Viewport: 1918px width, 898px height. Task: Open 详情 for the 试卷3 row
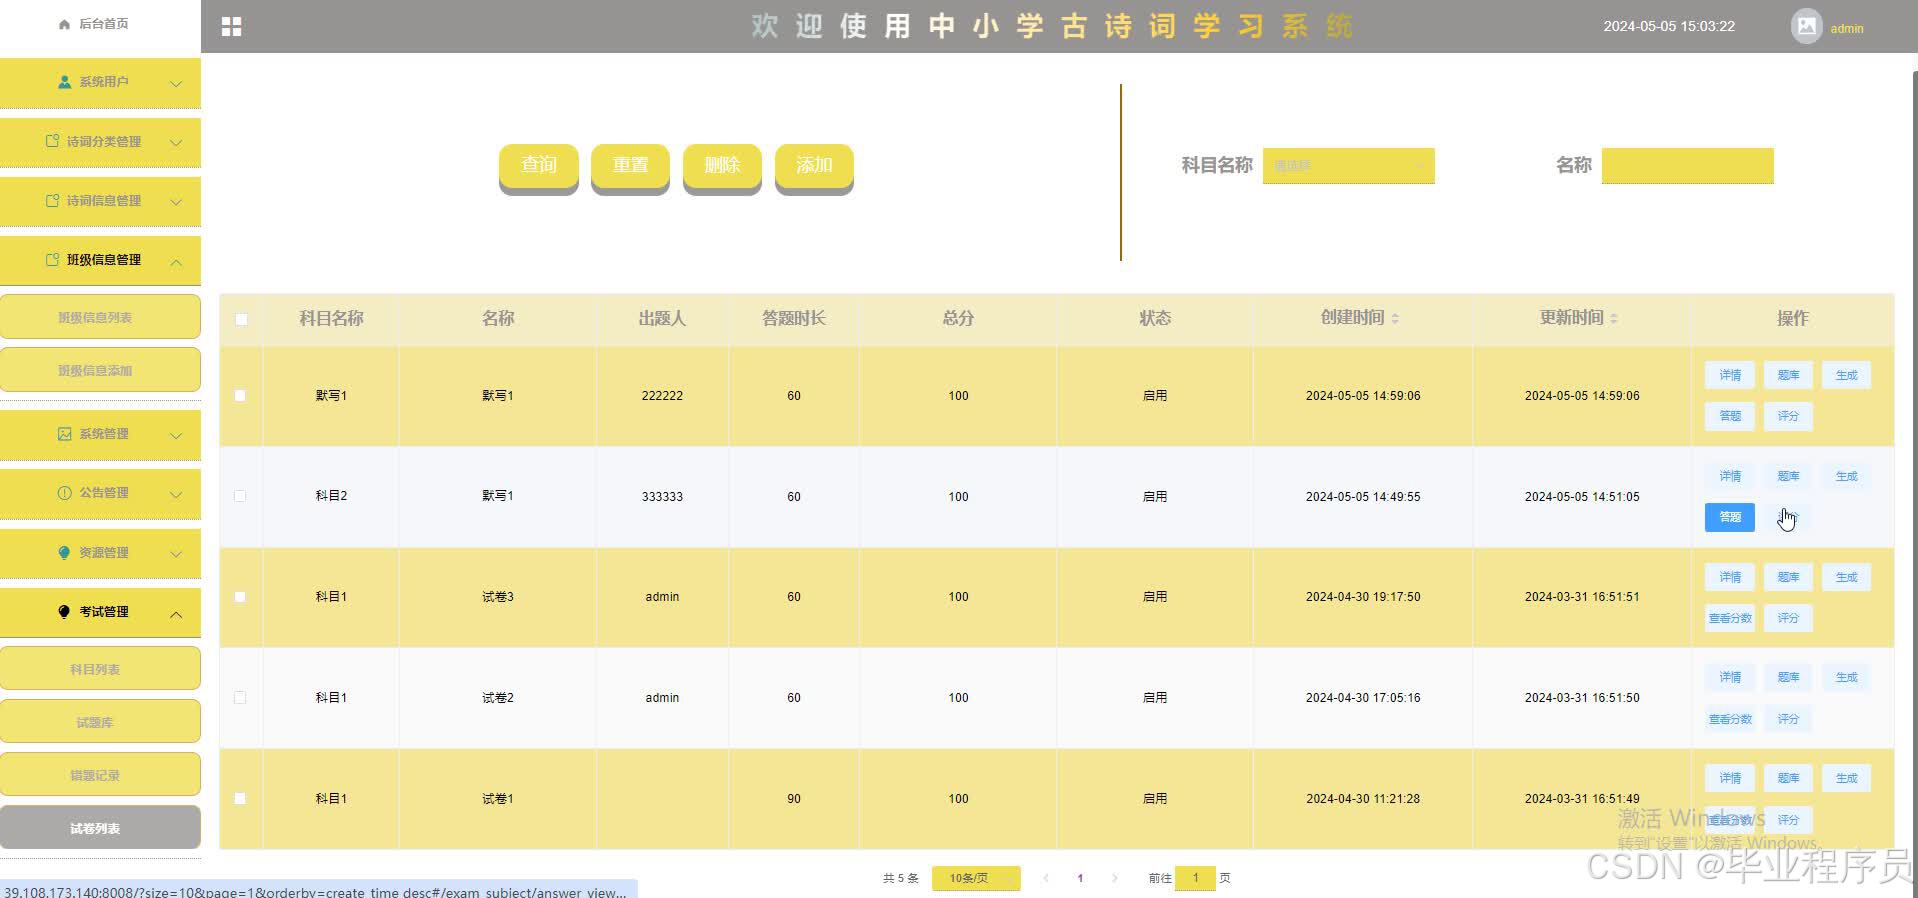pos(1730,577)
